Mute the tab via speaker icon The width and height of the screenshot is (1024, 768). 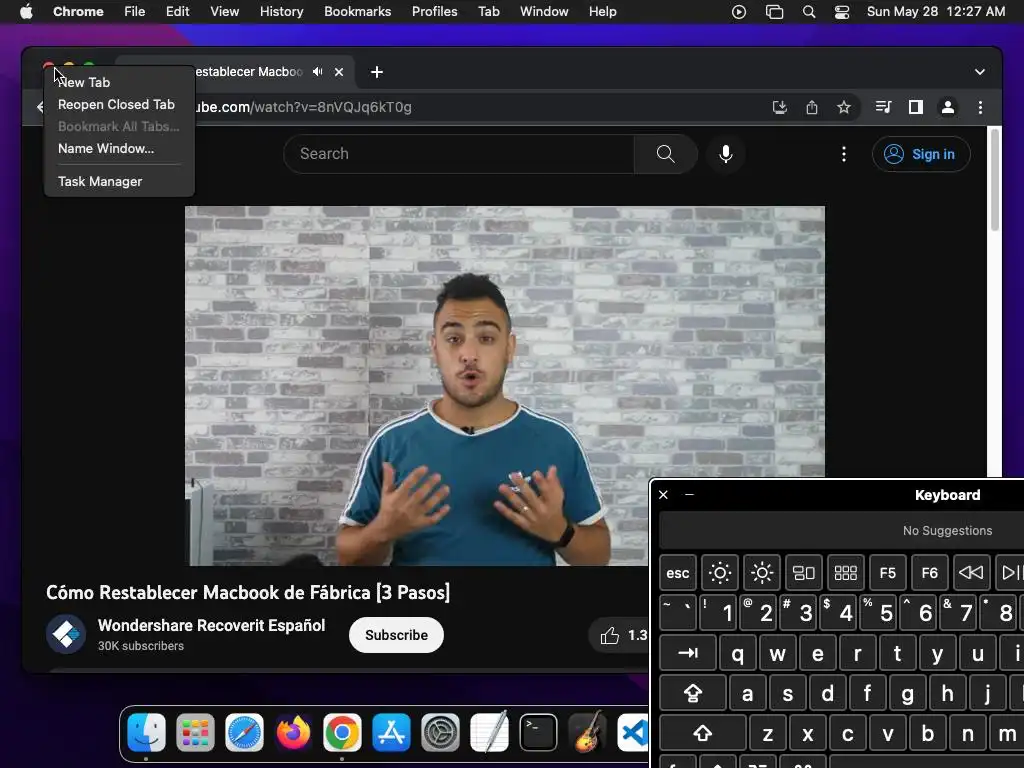318,72
